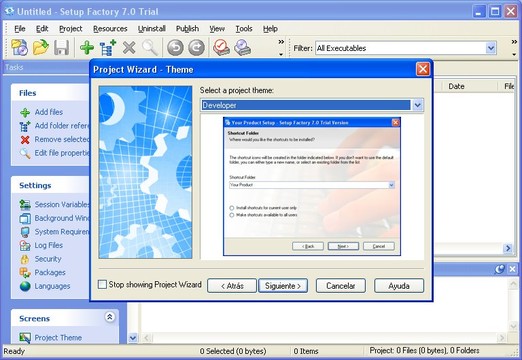
Task: Click the Redo arrow toolbar icon
Action: (196, 48)
